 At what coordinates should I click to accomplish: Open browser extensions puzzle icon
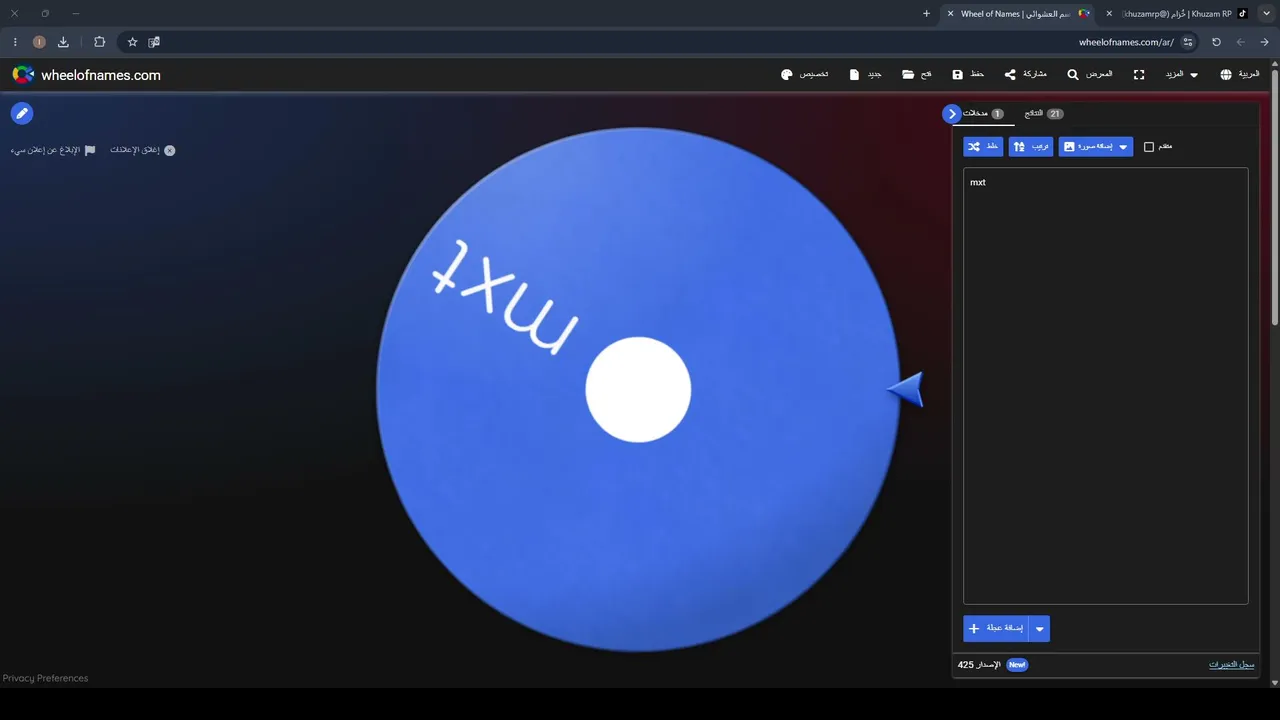click(99, 42)
